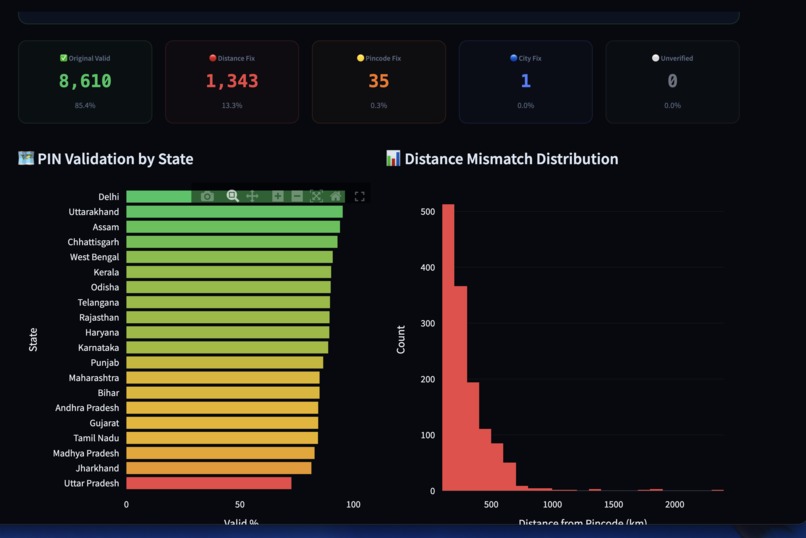This screenshot has height=538, width=806.
Task: Click the Distance Mismatch Distribution heading
Action: 511,159
